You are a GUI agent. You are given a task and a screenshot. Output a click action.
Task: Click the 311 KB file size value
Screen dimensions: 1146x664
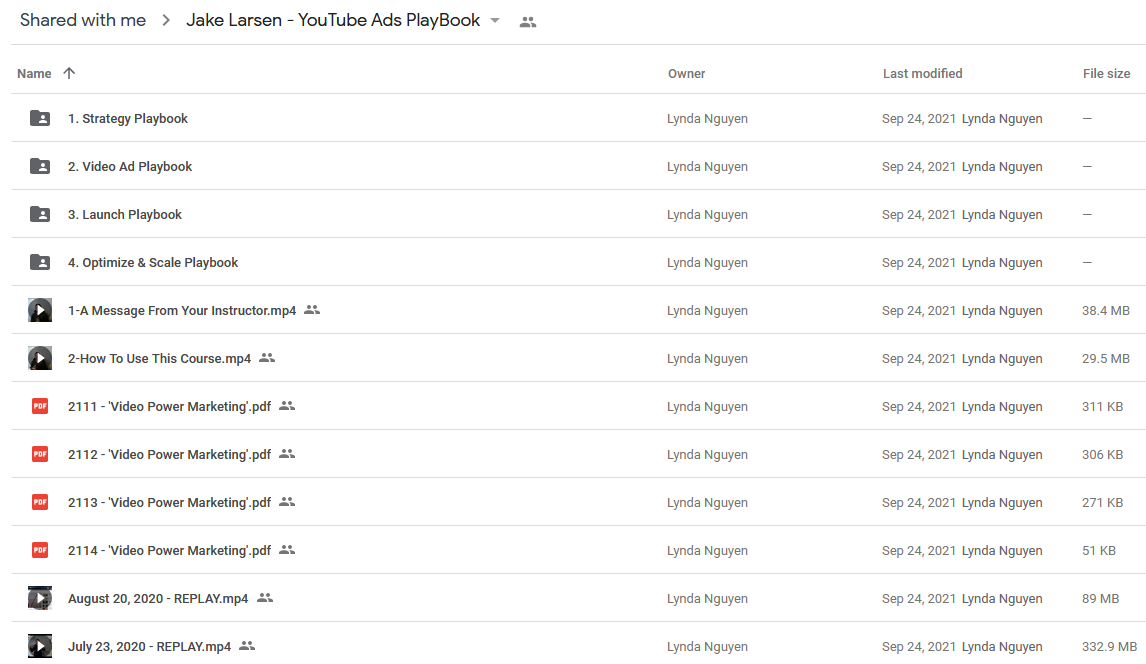click(x=1102, y=406)
